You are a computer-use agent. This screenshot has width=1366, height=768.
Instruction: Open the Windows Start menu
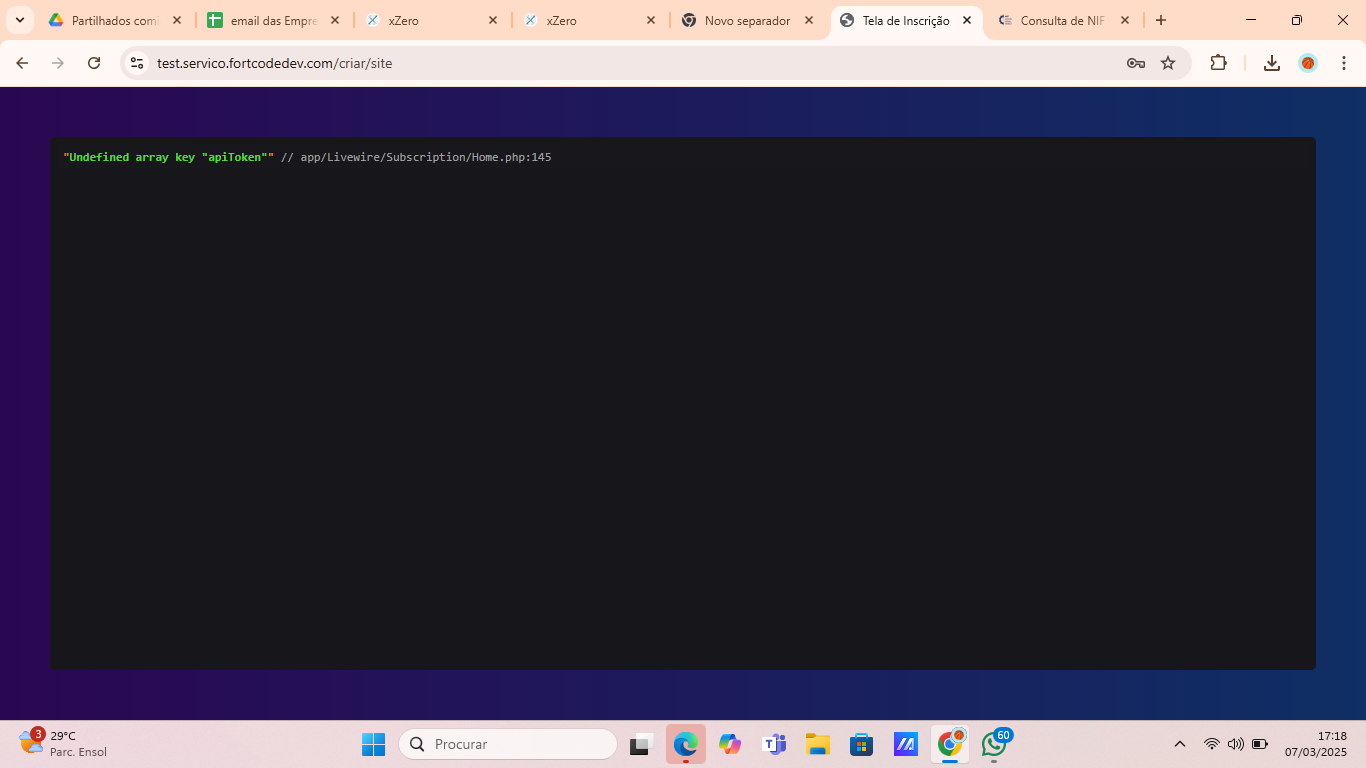(x=373, y=744)
